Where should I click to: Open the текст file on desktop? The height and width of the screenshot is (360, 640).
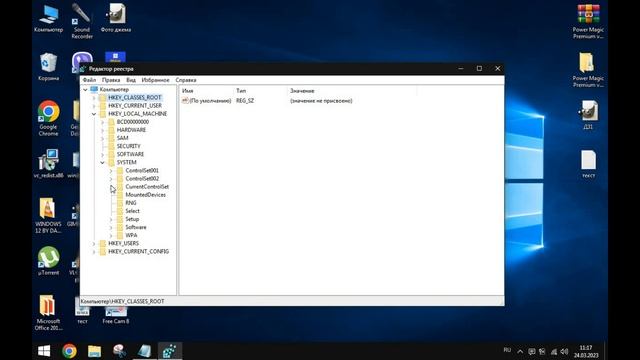click(x=588, y=164)
